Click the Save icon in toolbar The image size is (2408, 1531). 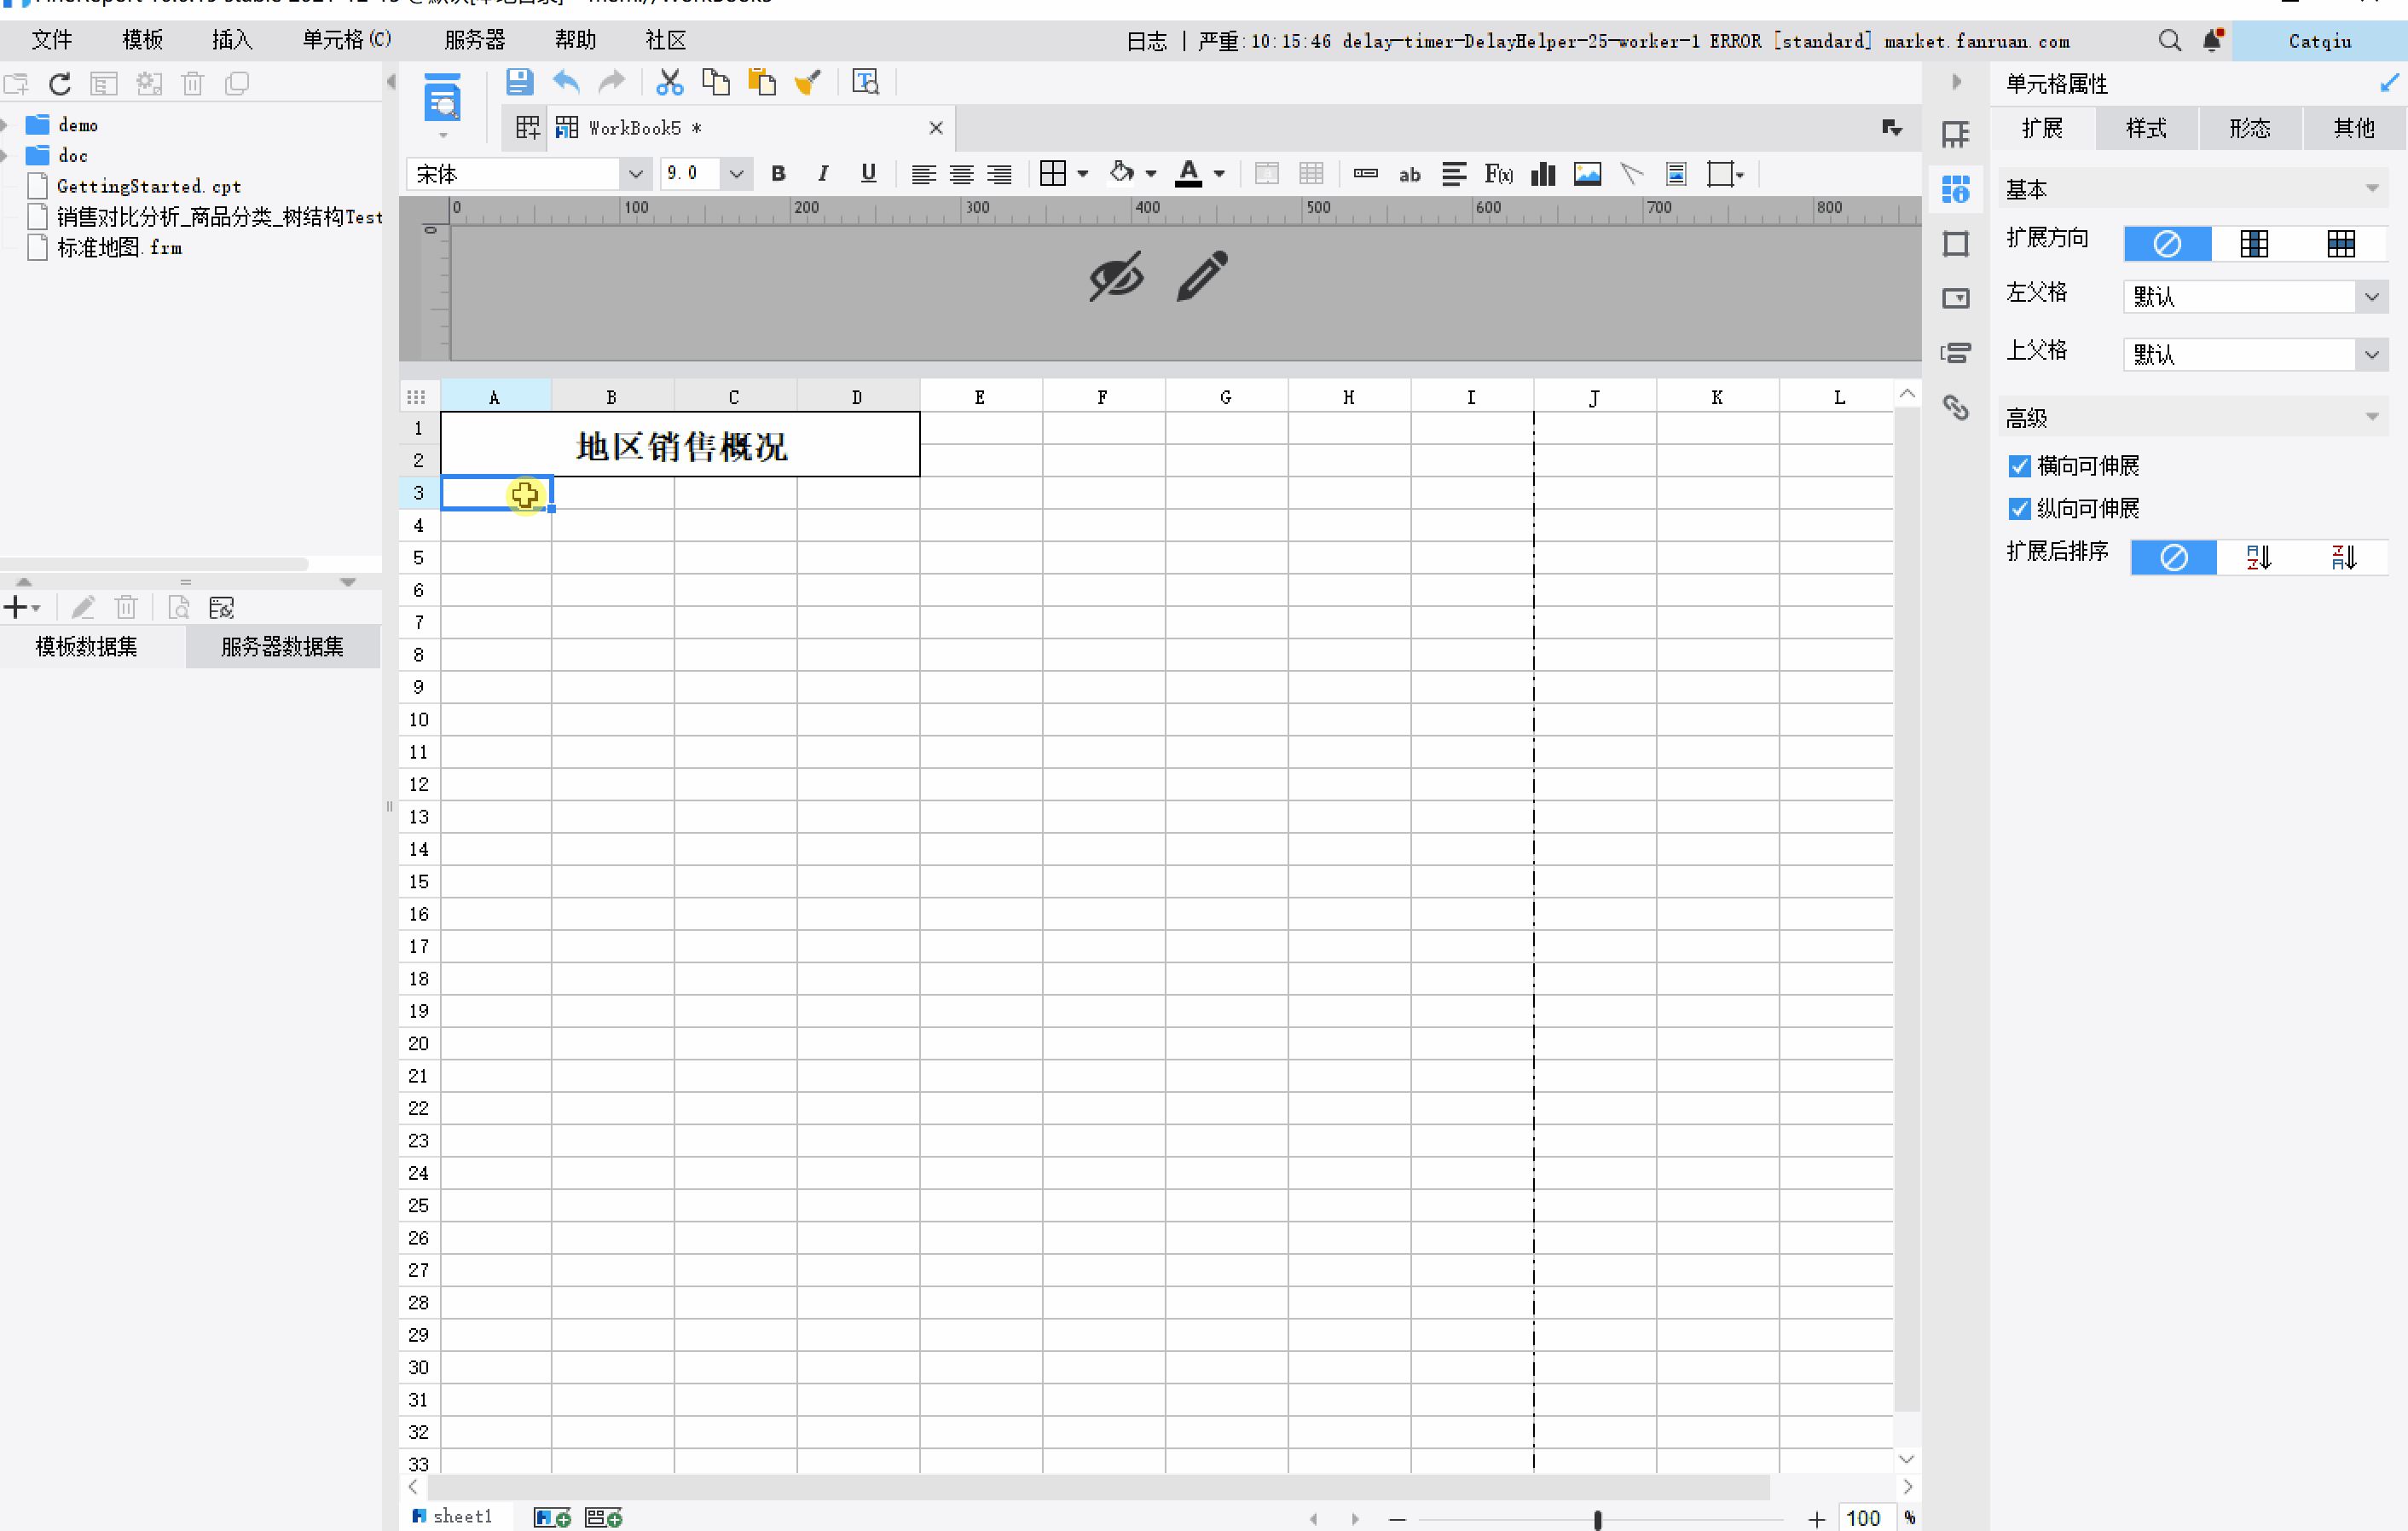pos(519,82)
